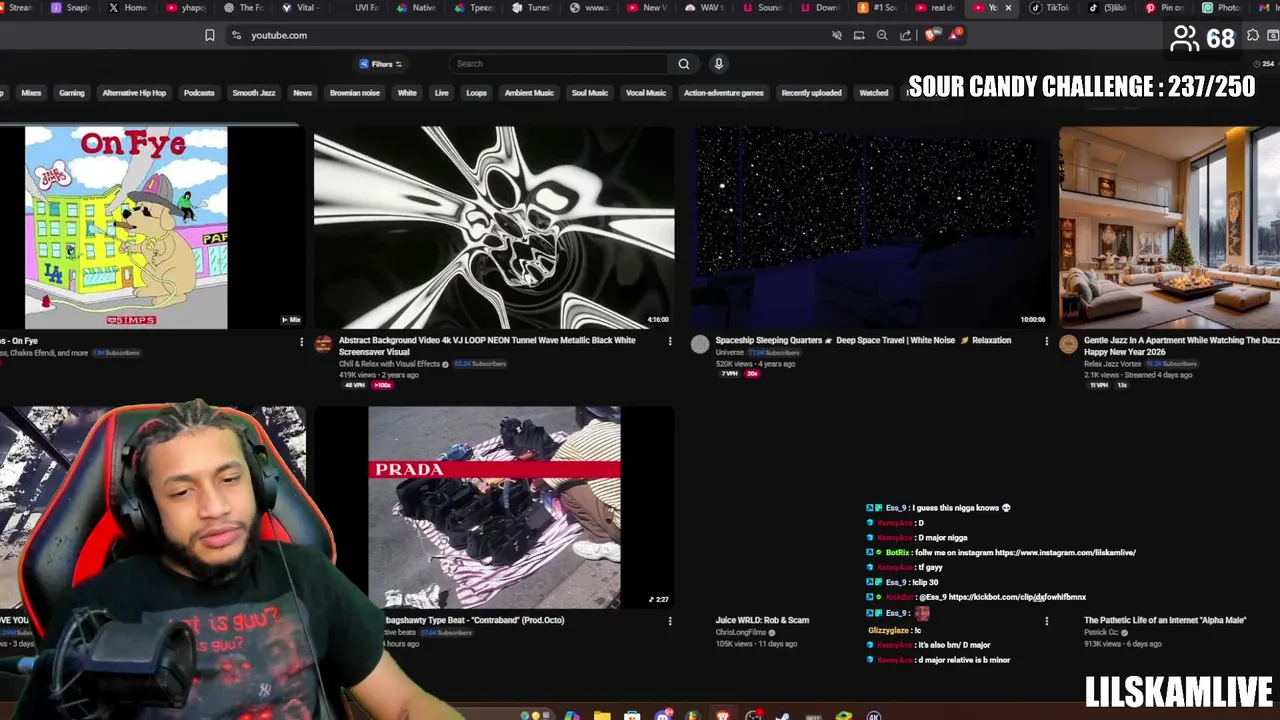
Task: Play the Spaceship Sleeping Quarters starfield thumbnail
Action: (x=870, y=227)
